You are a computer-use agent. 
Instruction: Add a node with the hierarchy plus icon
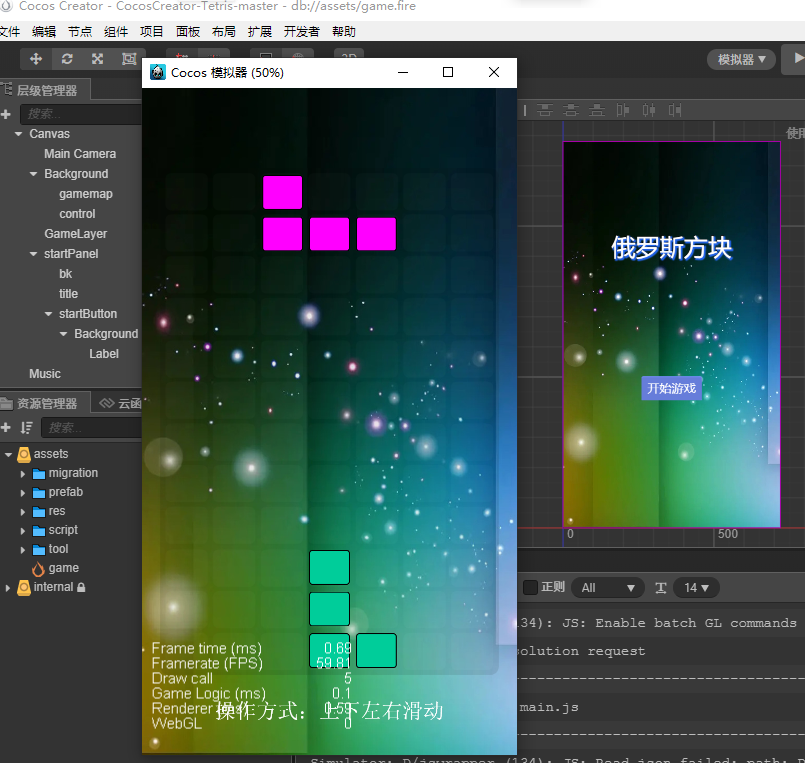click(x=6, y=114)
